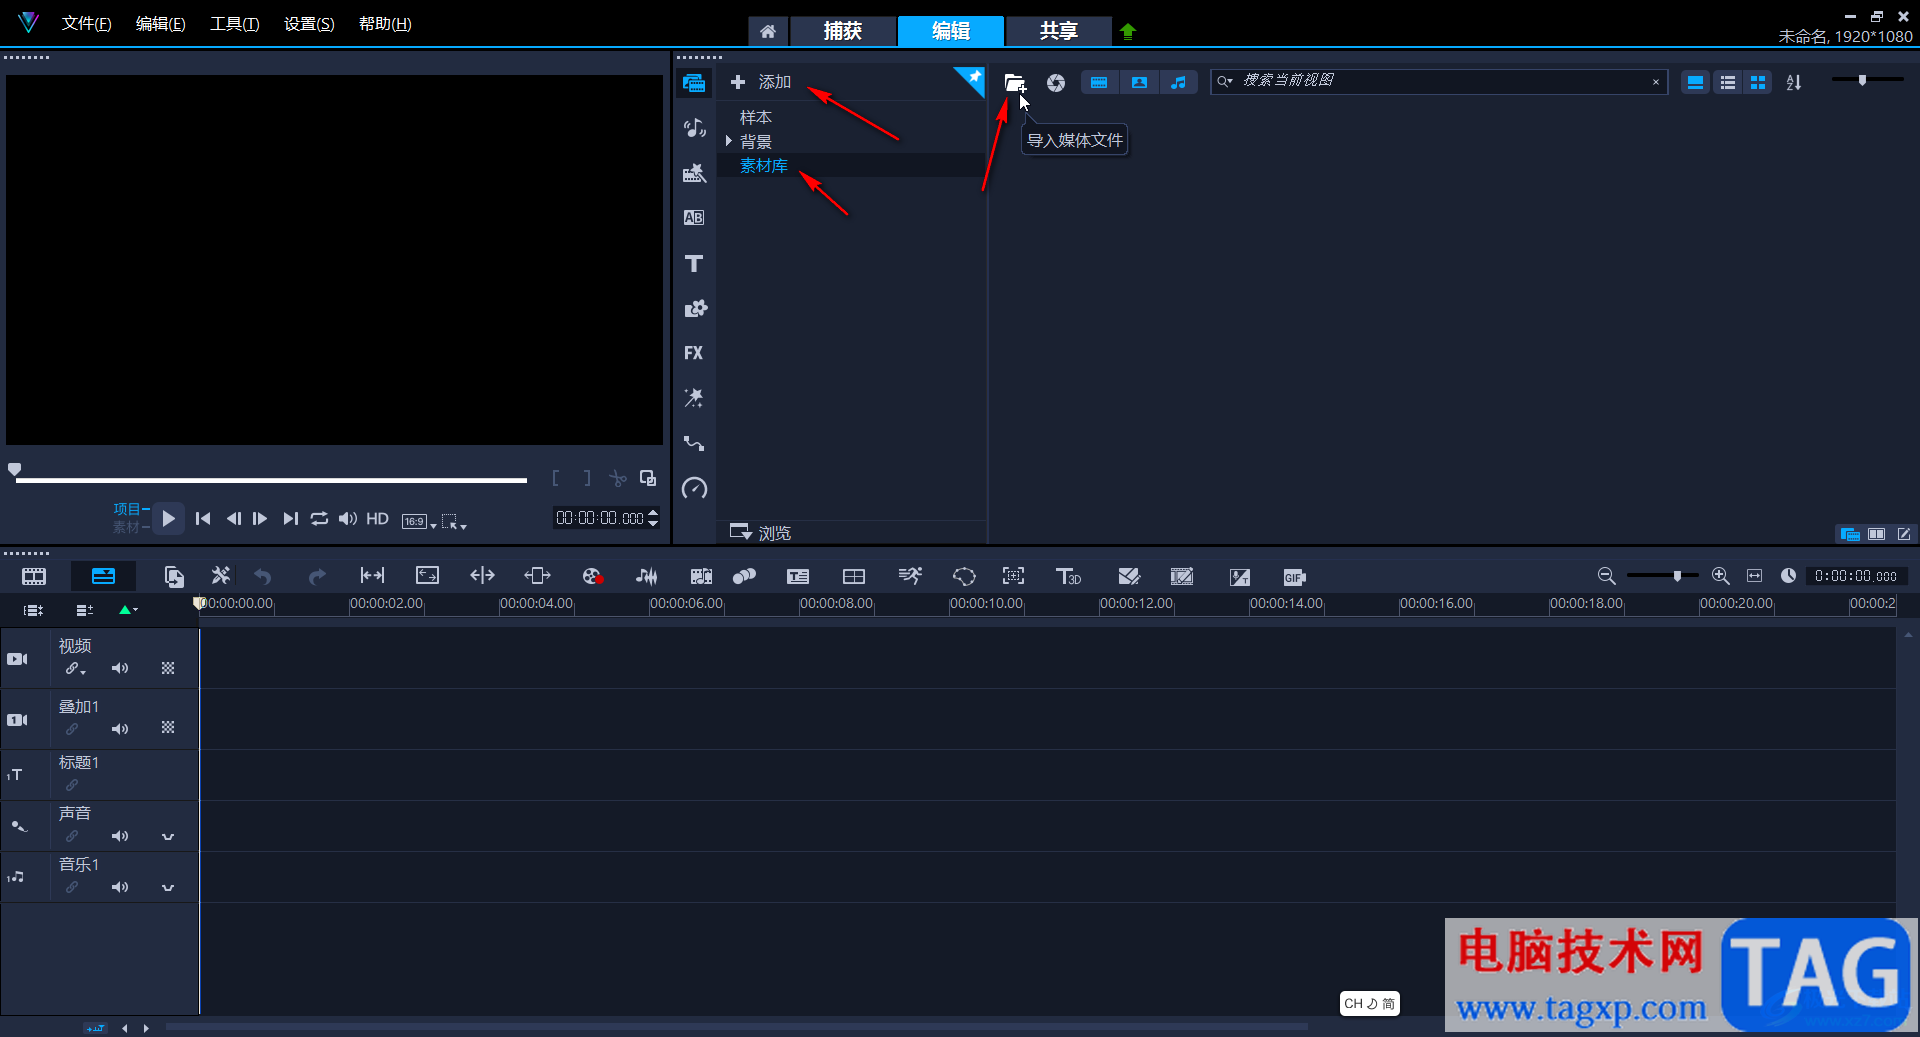The width and height of the screenshot is (1920, 1037).
Task: Open the Record/Capture options icon
Action: click(x=592, y=576)
